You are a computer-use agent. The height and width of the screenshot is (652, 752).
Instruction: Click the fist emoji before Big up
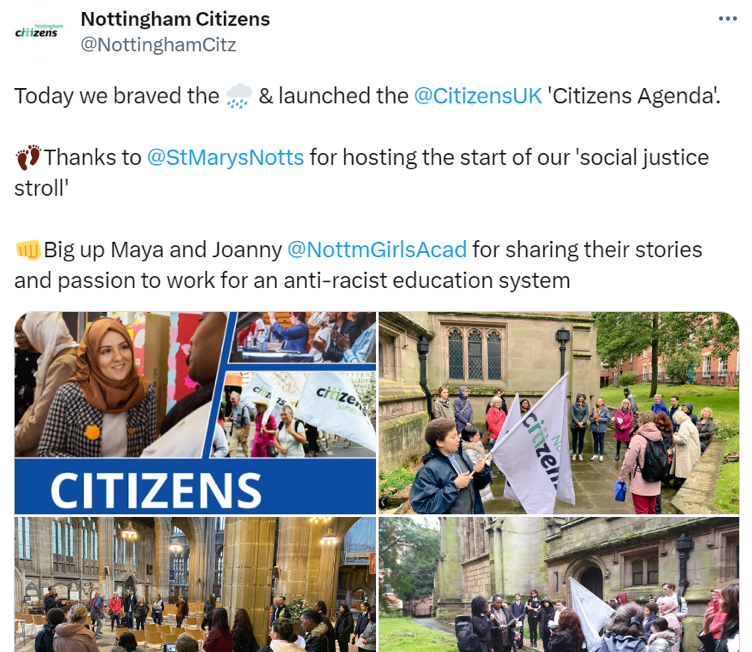tap(28, 250)
